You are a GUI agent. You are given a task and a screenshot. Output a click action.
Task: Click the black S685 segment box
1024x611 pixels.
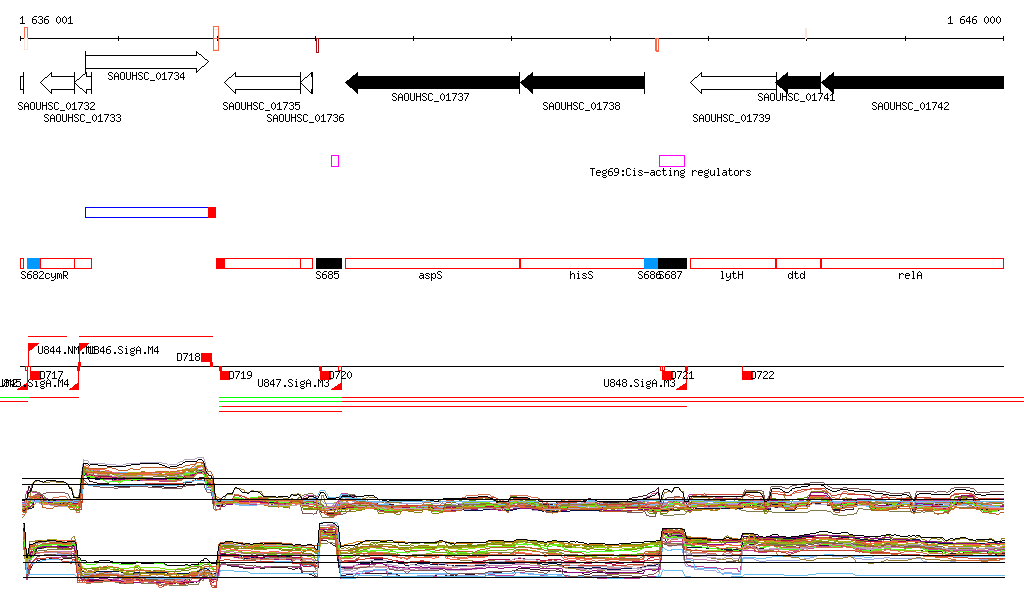(x=328, y=264)
